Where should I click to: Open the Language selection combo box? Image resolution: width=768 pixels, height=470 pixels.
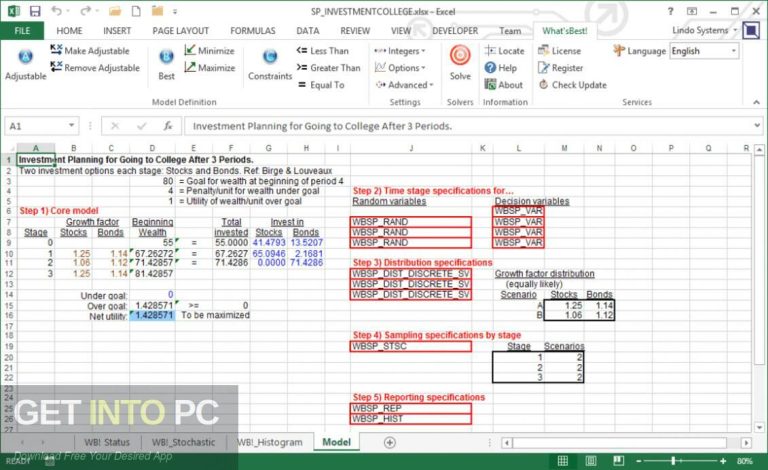tap(704, 51)
